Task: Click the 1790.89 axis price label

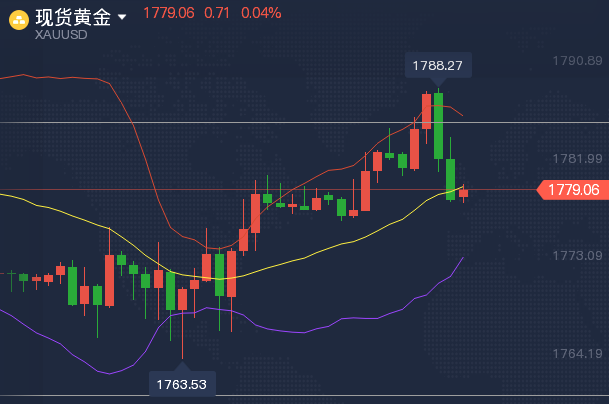Action: click(577, 61)
